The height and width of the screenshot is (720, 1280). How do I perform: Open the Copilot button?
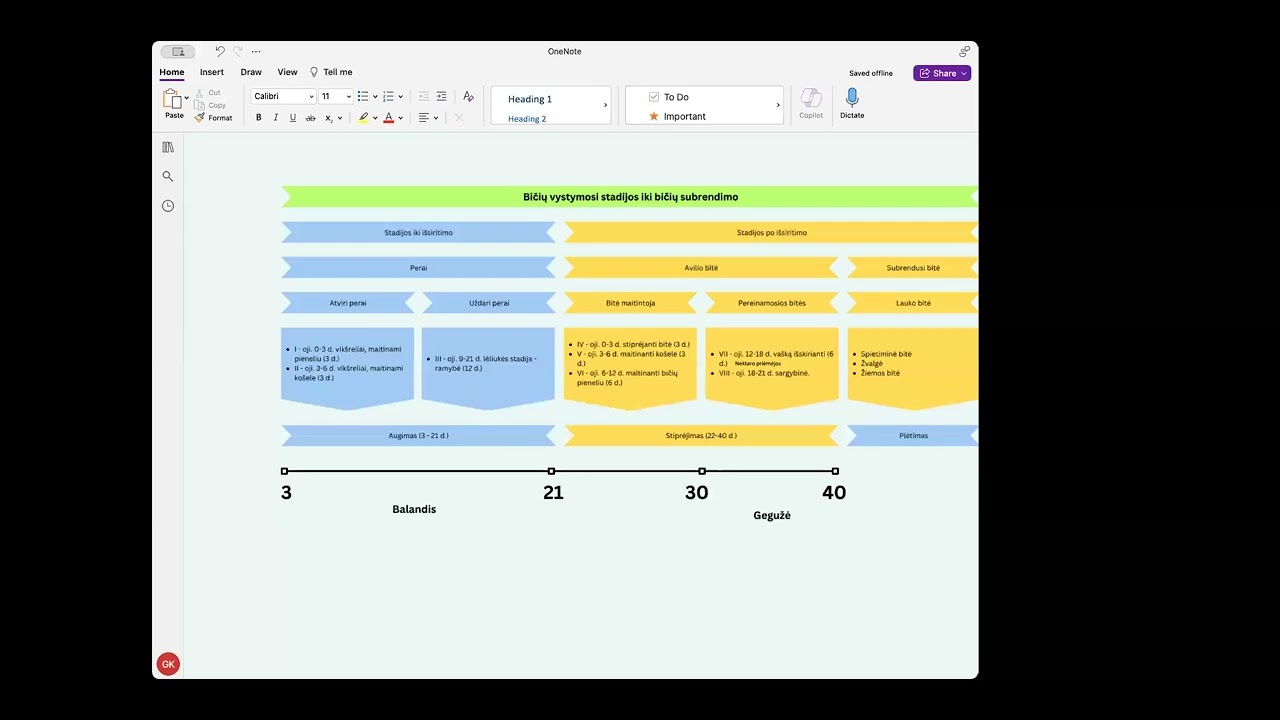(x=811, y=104)
